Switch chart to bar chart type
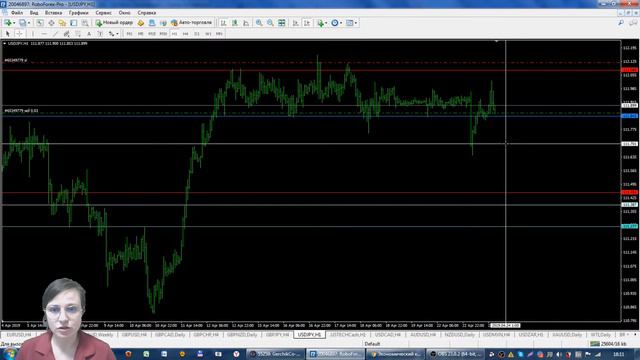The width and height of the screenshot is (640, 360). [x=224, y=23]
